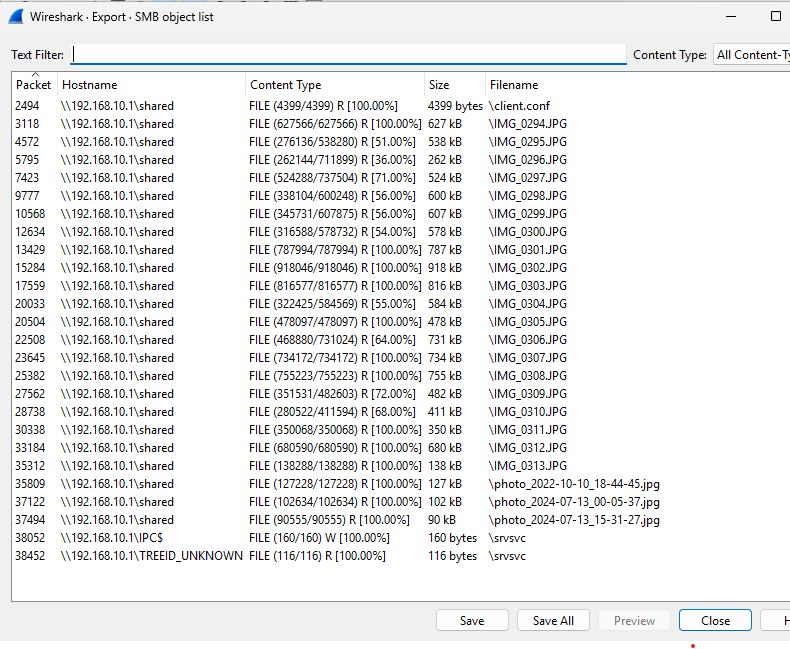Select the \IMG_0306.JPG filename
The image size is (790, 649).
(528, 340)
